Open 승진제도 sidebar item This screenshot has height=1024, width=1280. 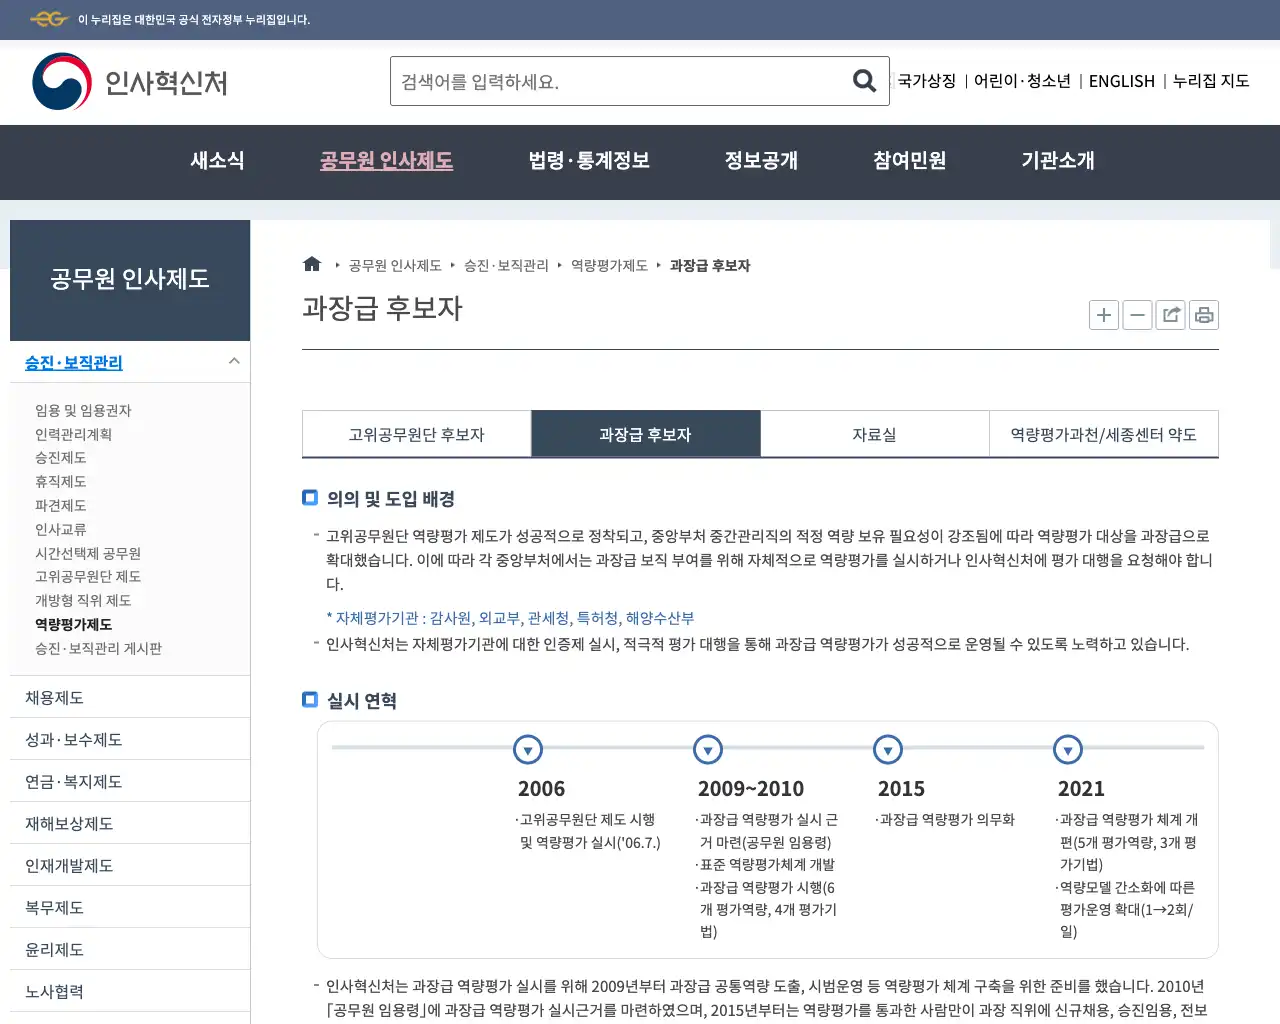point(60,457)
